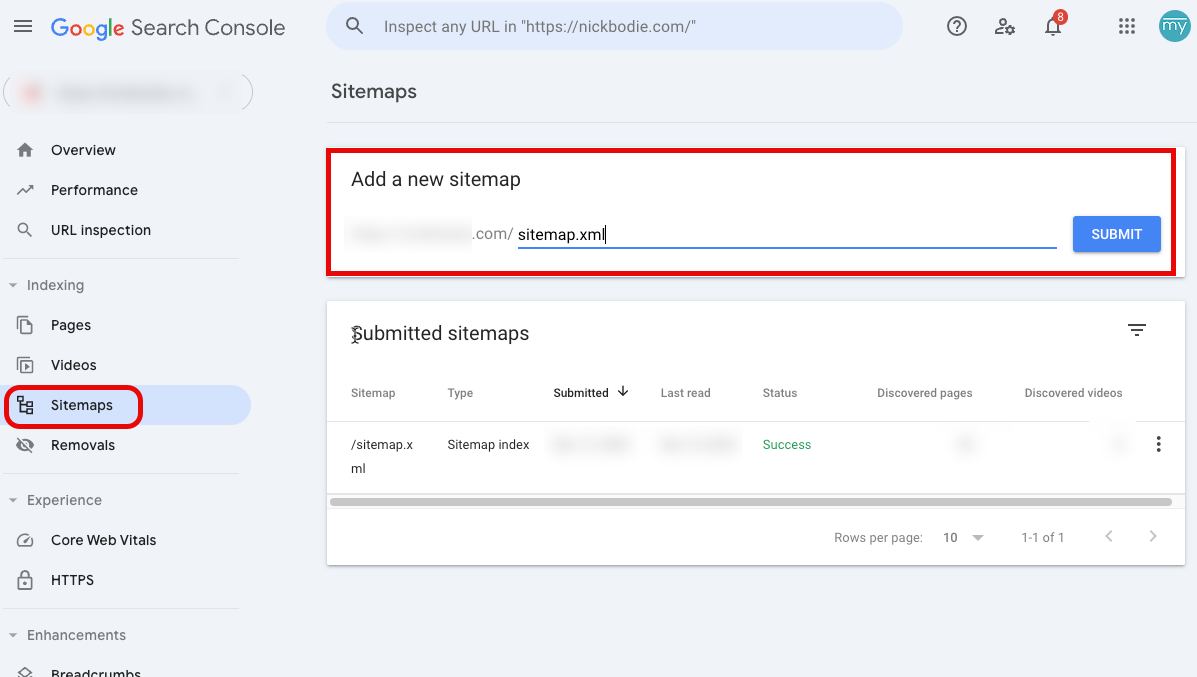Click the URL inspection magnifier icon
This screenshot has width=1197, height=677.
(25, 230)
